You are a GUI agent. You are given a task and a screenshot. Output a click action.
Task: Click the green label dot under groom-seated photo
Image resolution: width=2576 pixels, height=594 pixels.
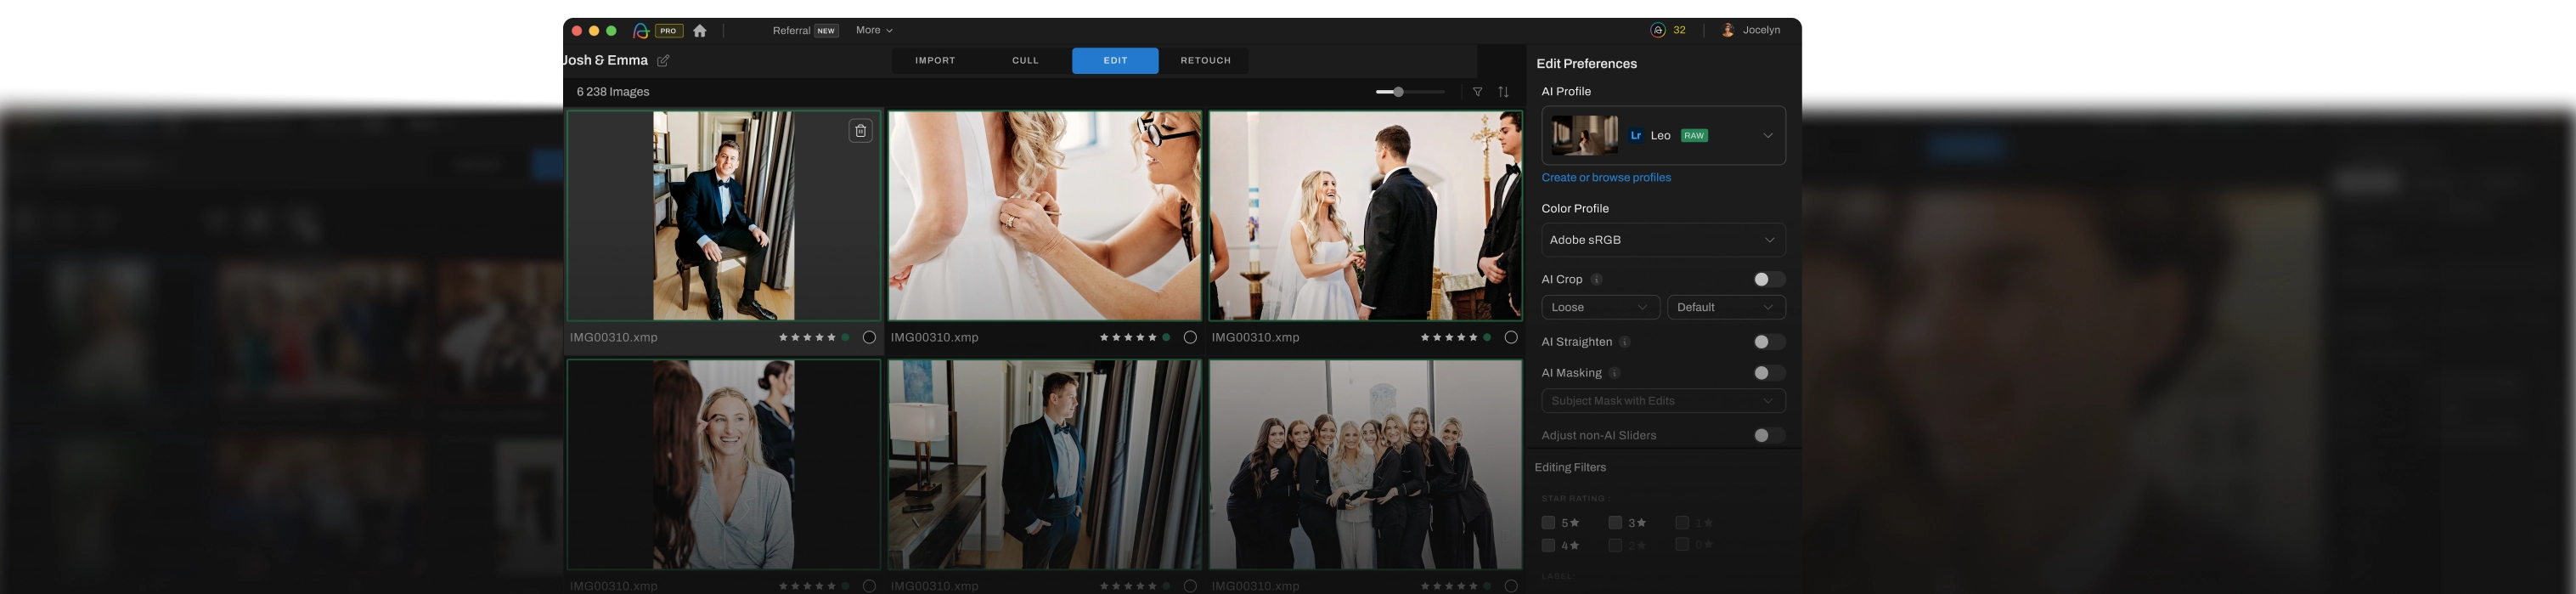click(x=846, y=338)
